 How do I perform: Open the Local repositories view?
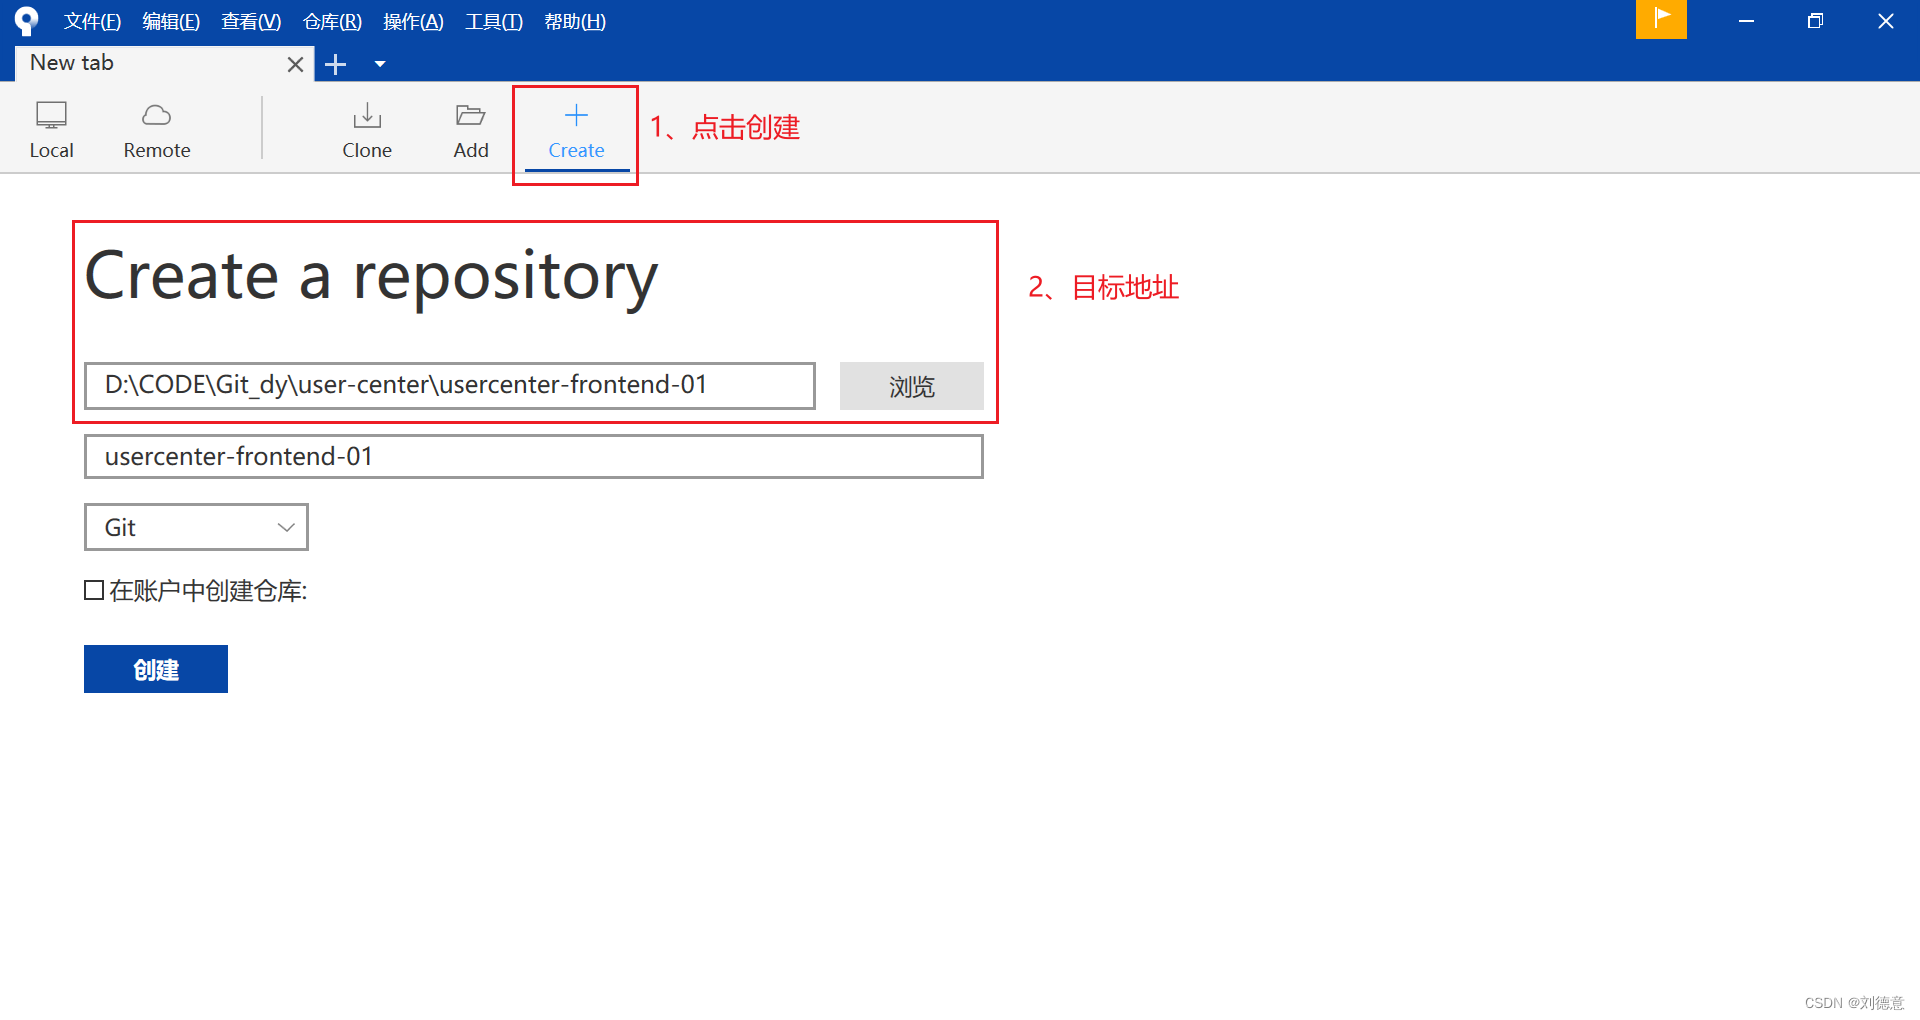click(x=51, y=130)
